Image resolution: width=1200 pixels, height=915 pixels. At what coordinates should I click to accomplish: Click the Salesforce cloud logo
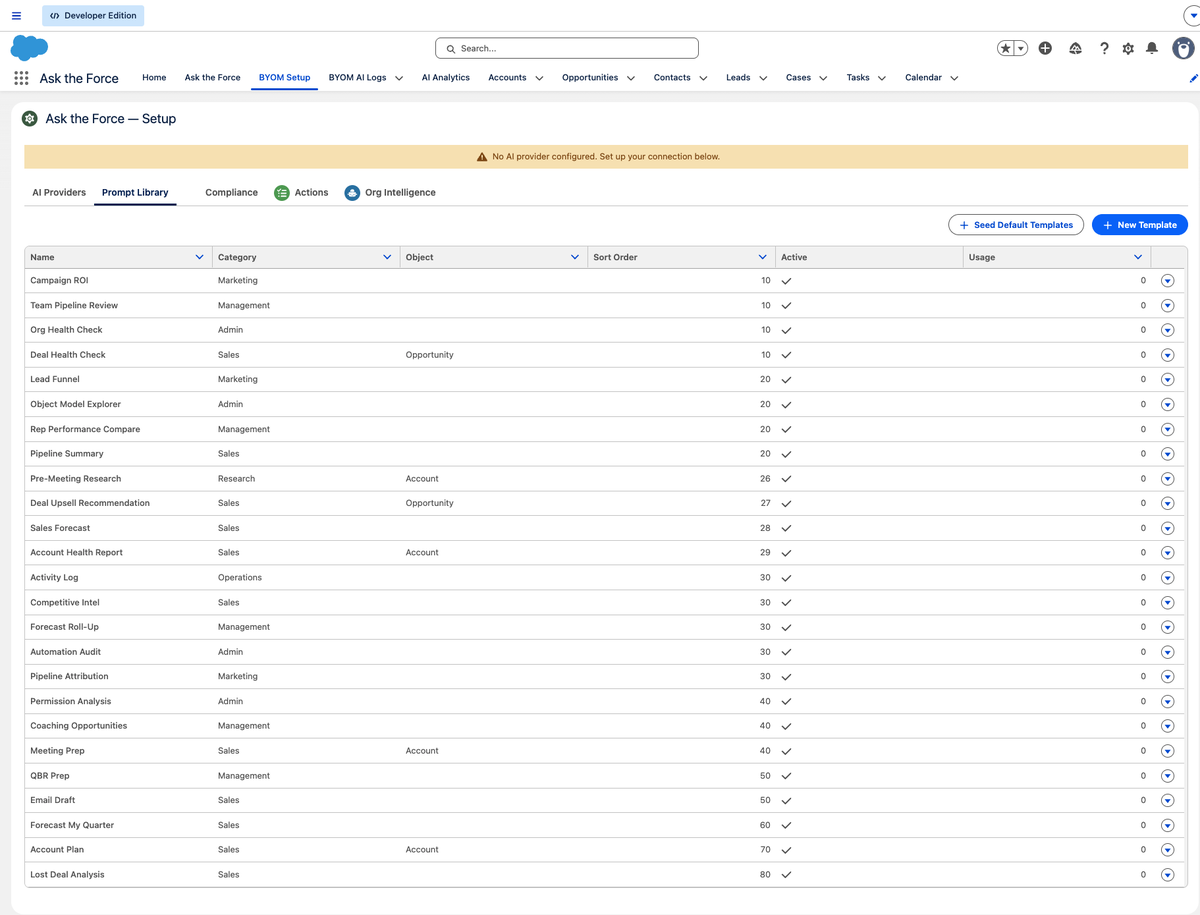tap(29, 47)
